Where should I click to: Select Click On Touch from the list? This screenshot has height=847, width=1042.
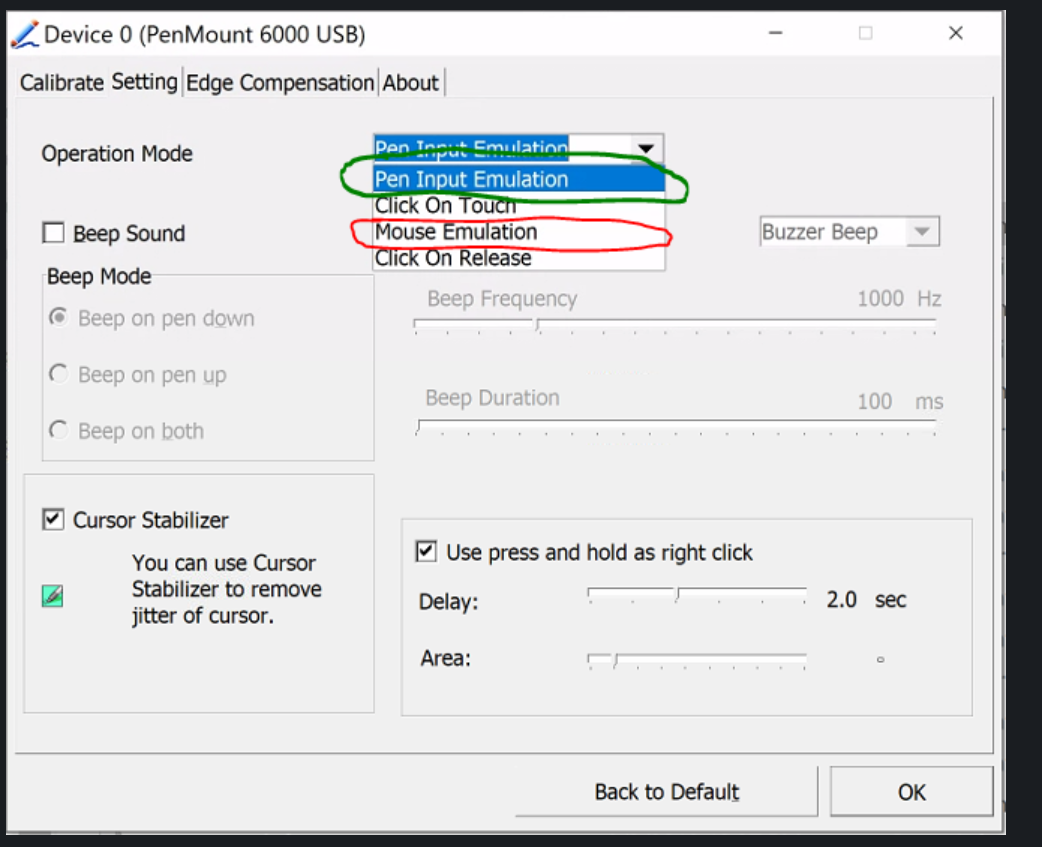445,206
